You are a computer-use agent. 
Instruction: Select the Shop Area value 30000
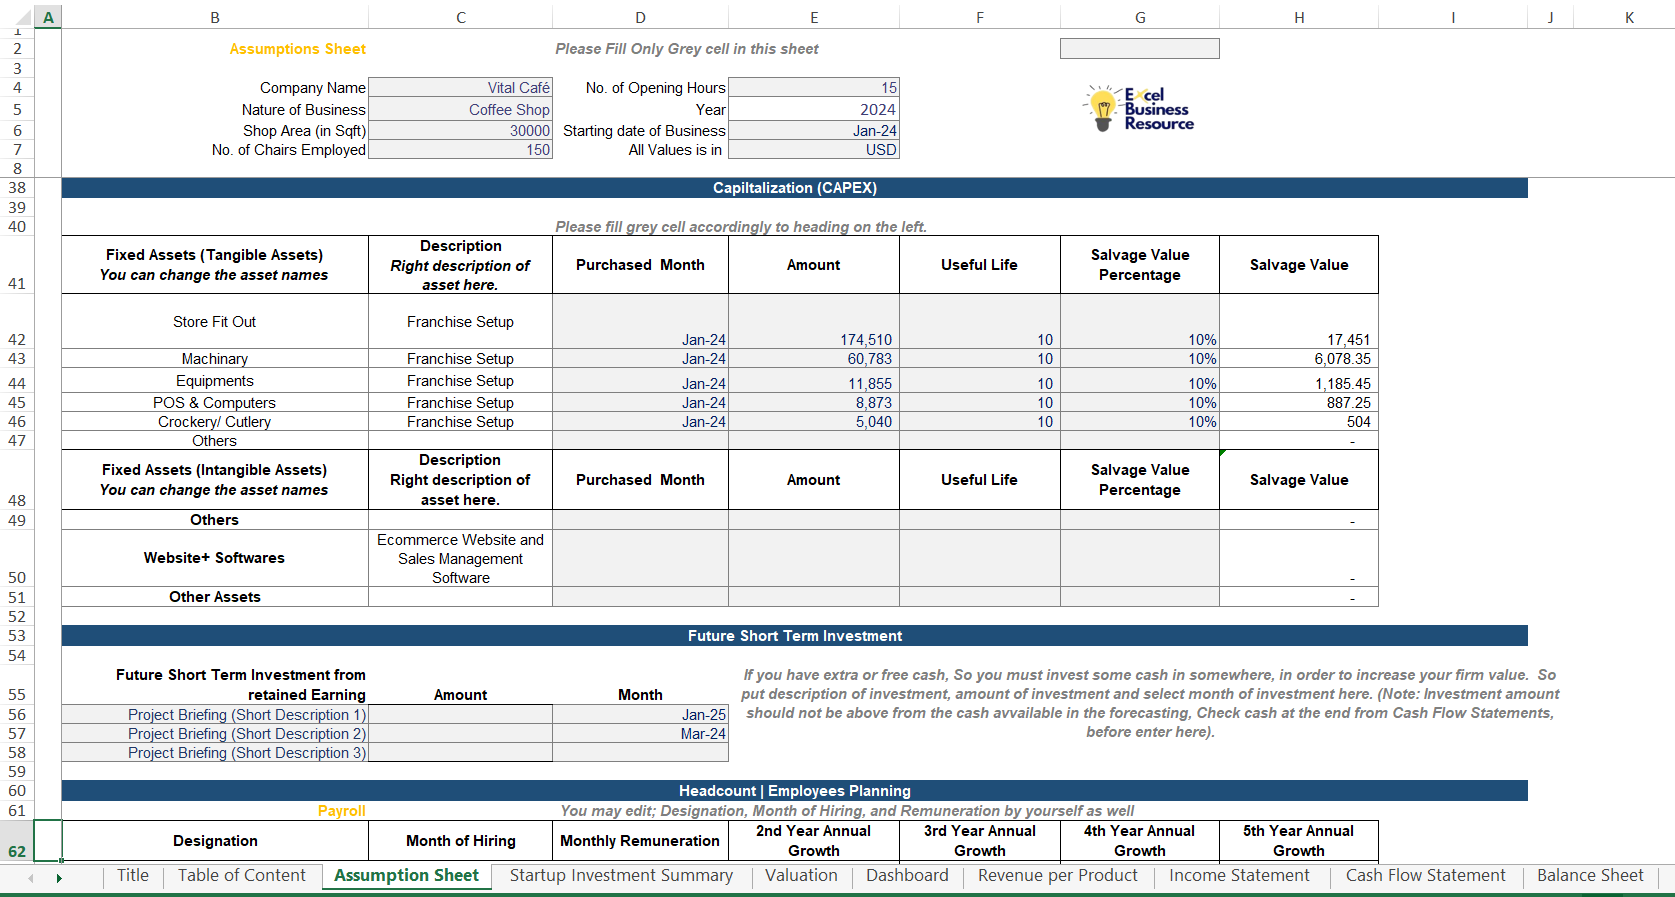[x=460, y=130]
